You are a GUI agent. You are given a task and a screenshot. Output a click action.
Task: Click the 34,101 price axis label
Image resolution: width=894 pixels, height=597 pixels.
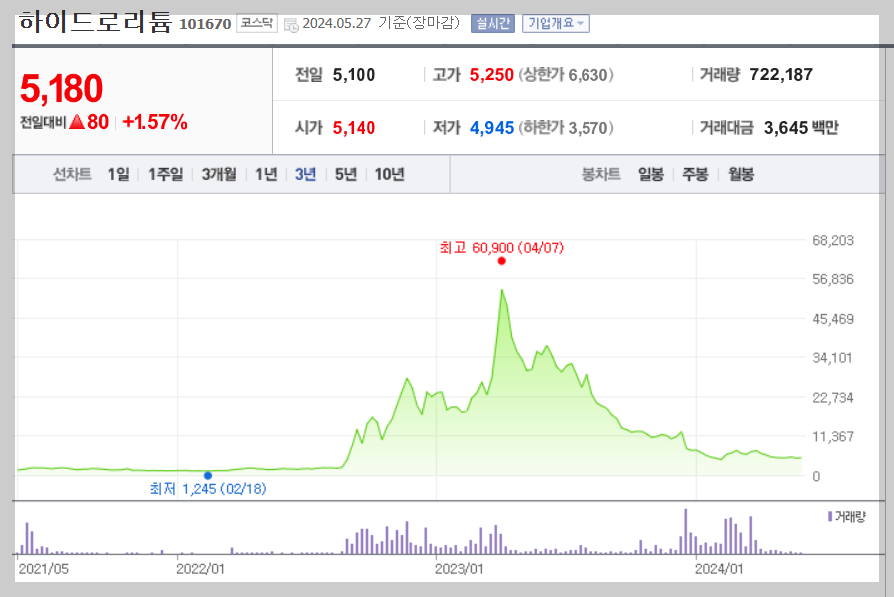[832, 358]
